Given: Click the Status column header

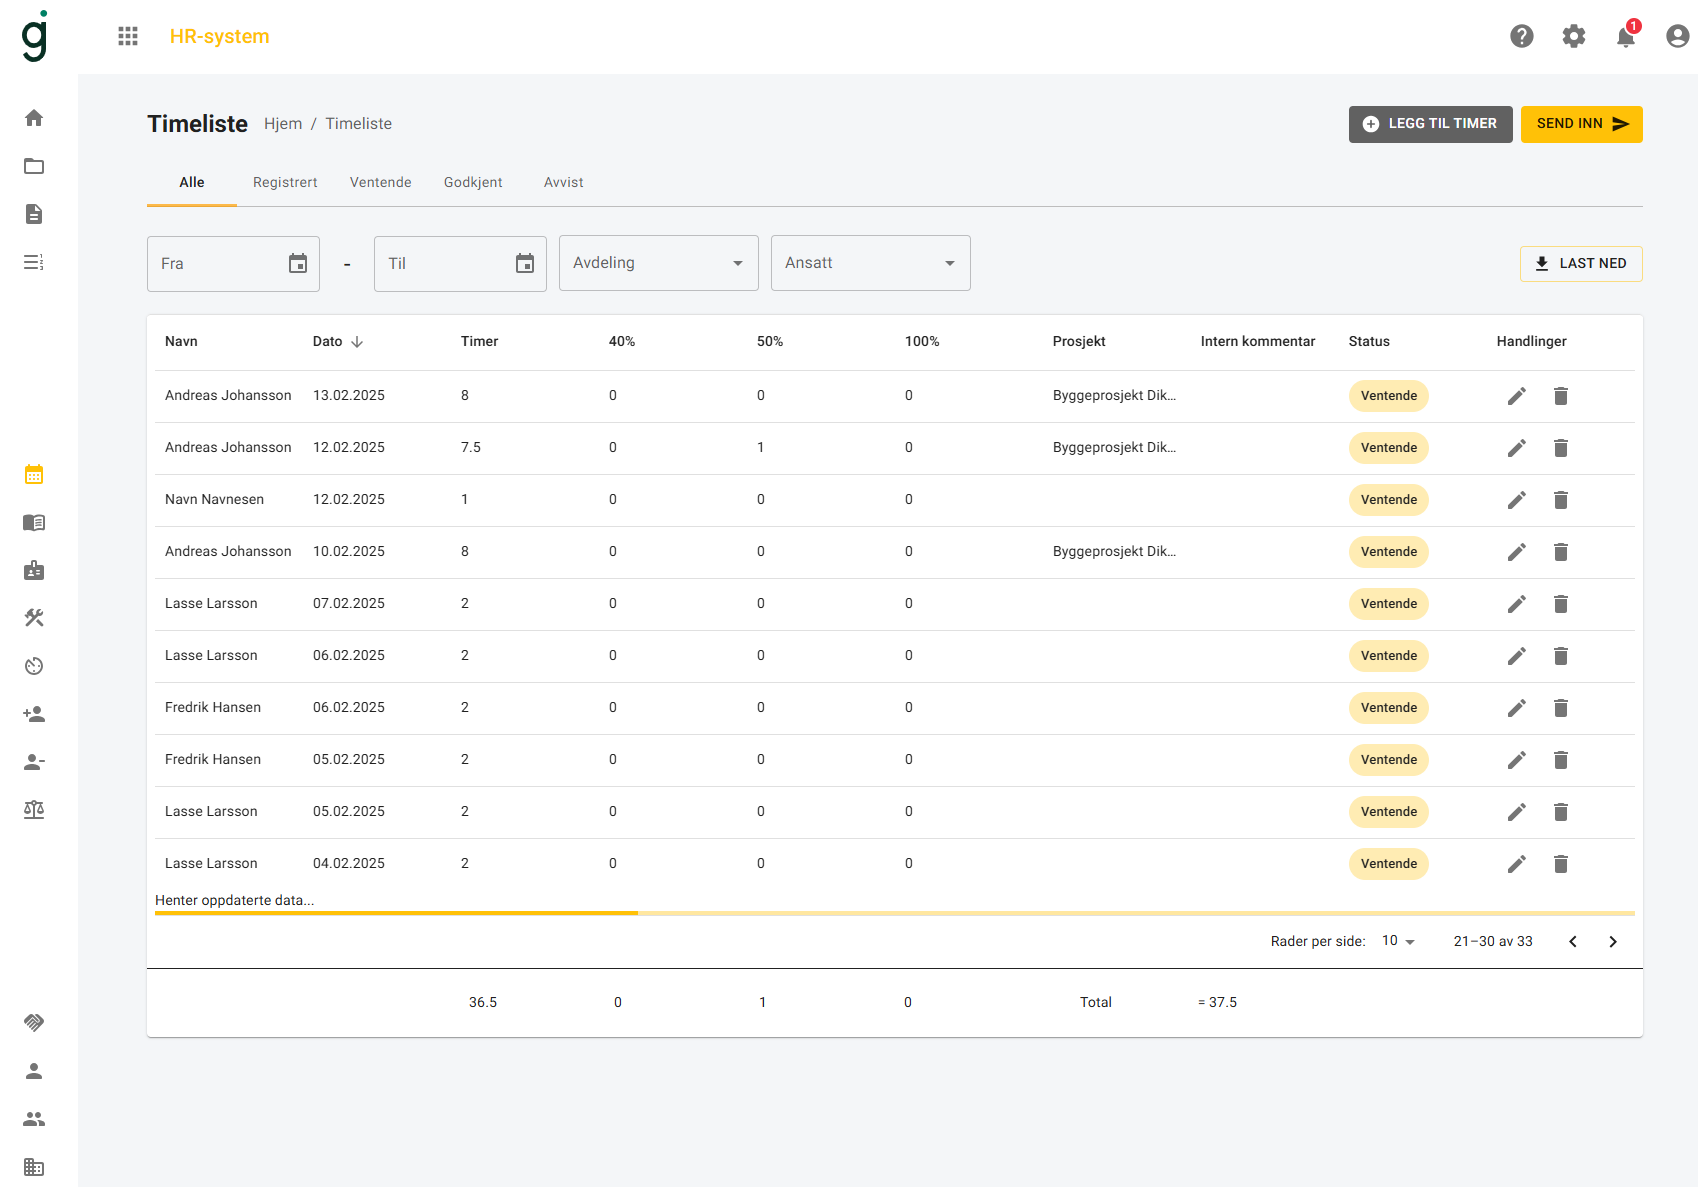Looking at the screenshot, I should pos(1369,342).
